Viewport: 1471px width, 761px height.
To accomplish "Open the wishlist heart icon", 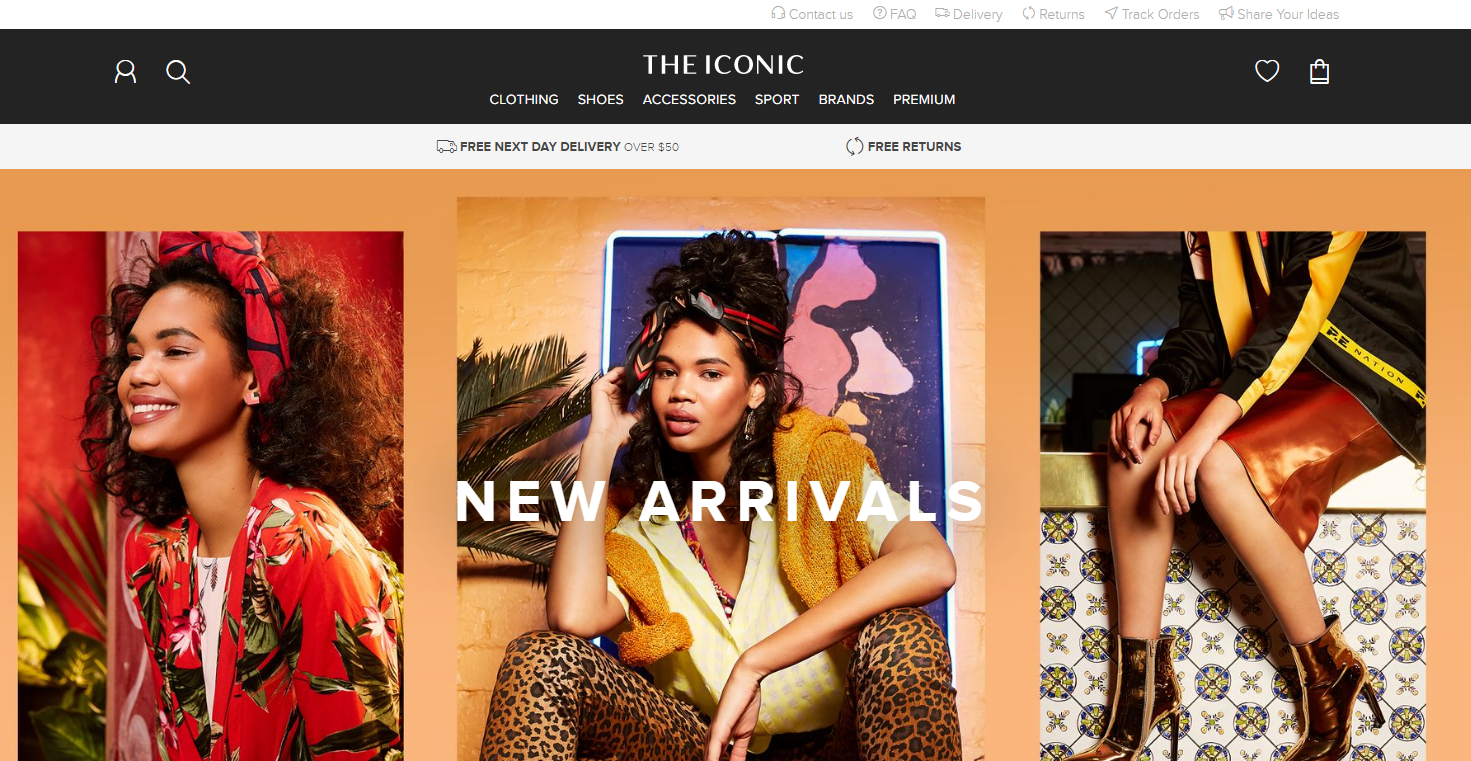I will (x=1267, y=71).
